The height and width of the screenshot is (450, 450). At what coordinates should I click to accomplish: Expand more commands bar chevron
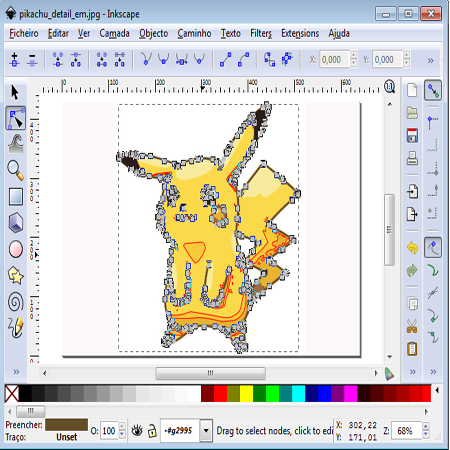tap(413, 371)
